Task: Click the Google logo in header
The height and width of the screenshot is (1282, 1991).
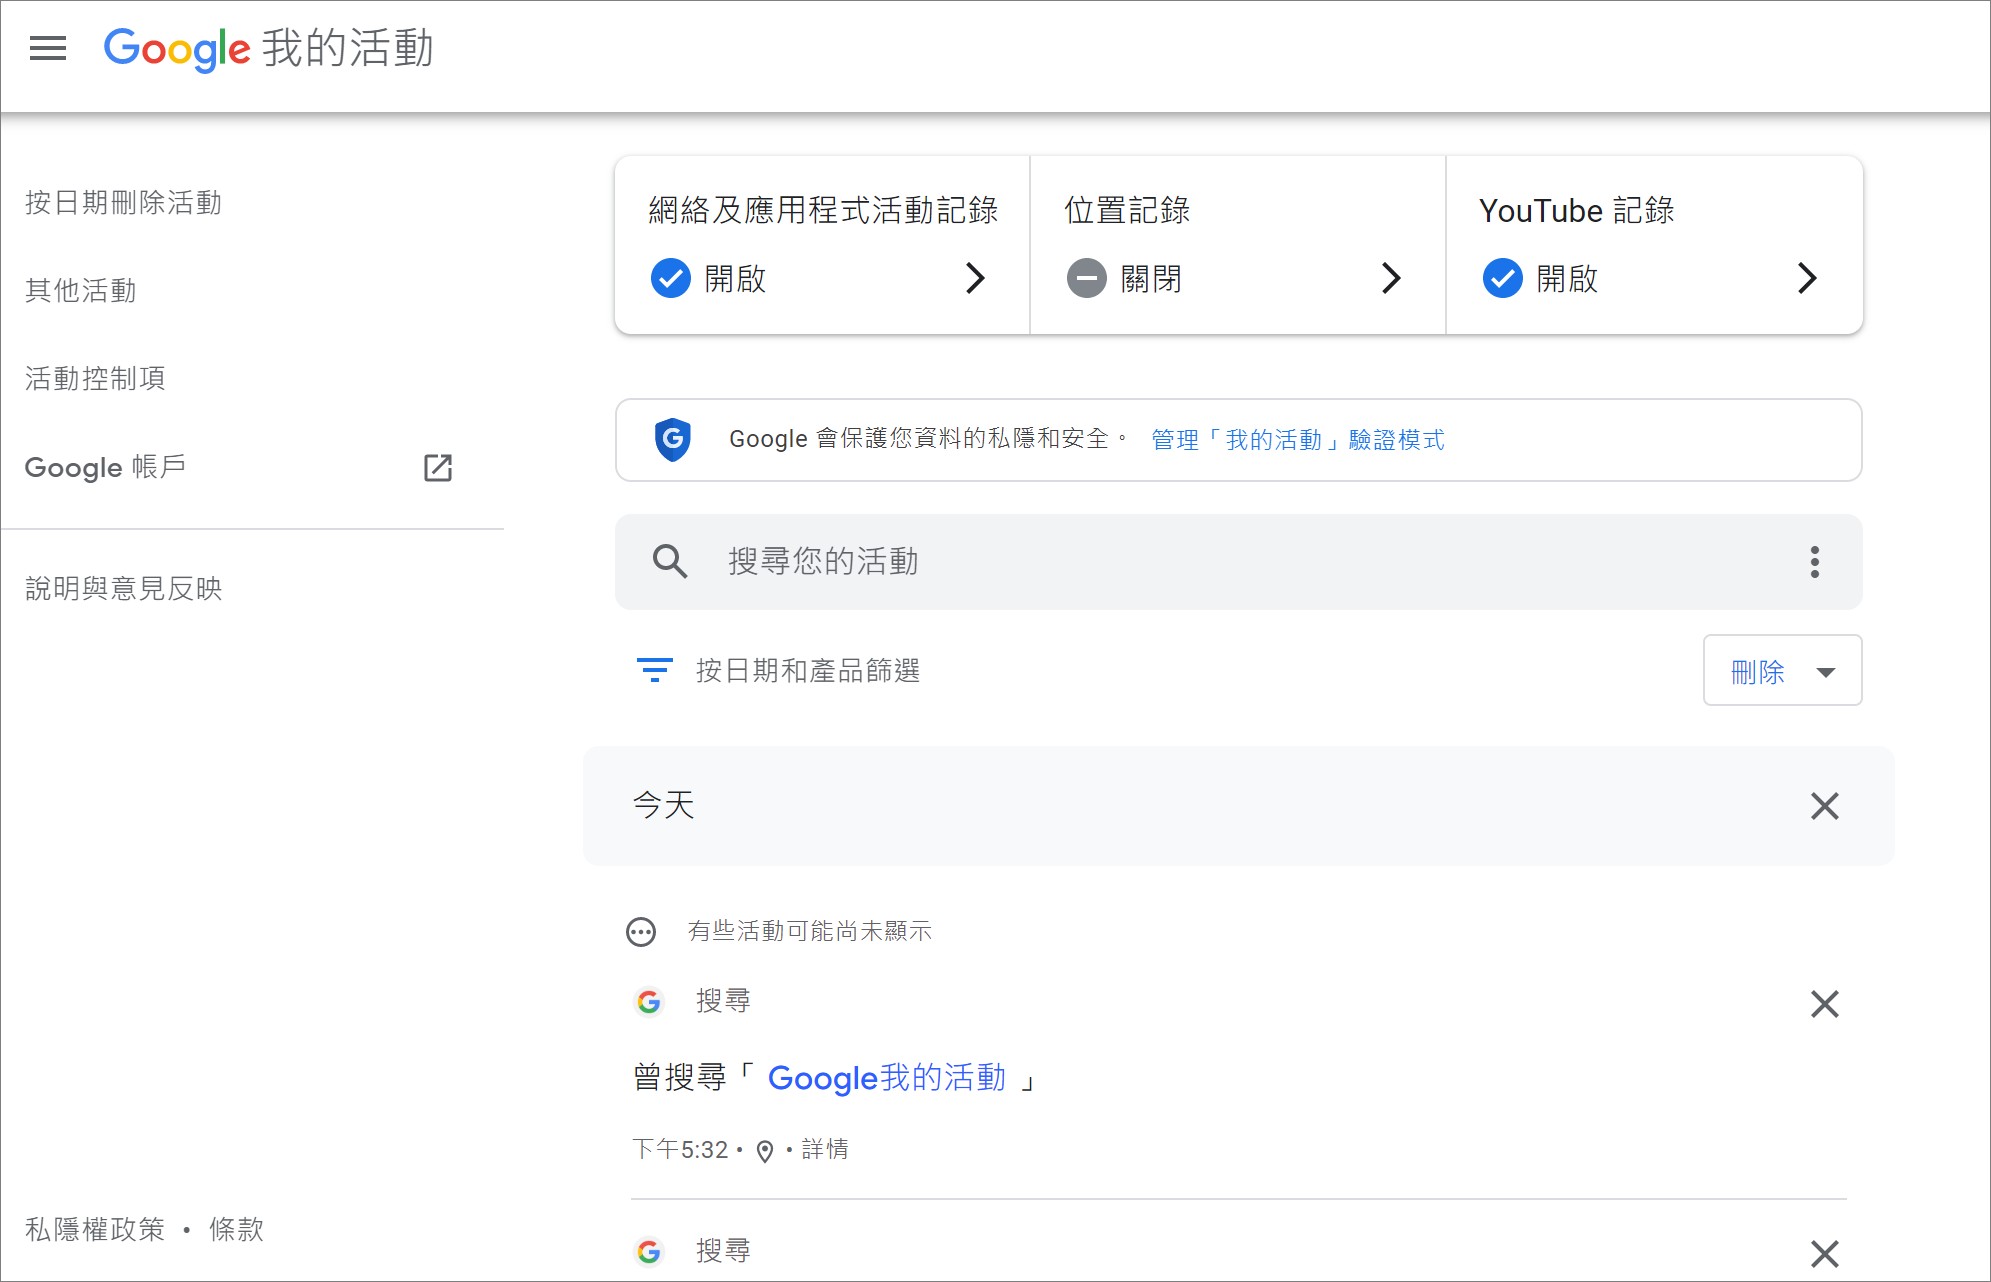Action: click(x=177, y=49)
